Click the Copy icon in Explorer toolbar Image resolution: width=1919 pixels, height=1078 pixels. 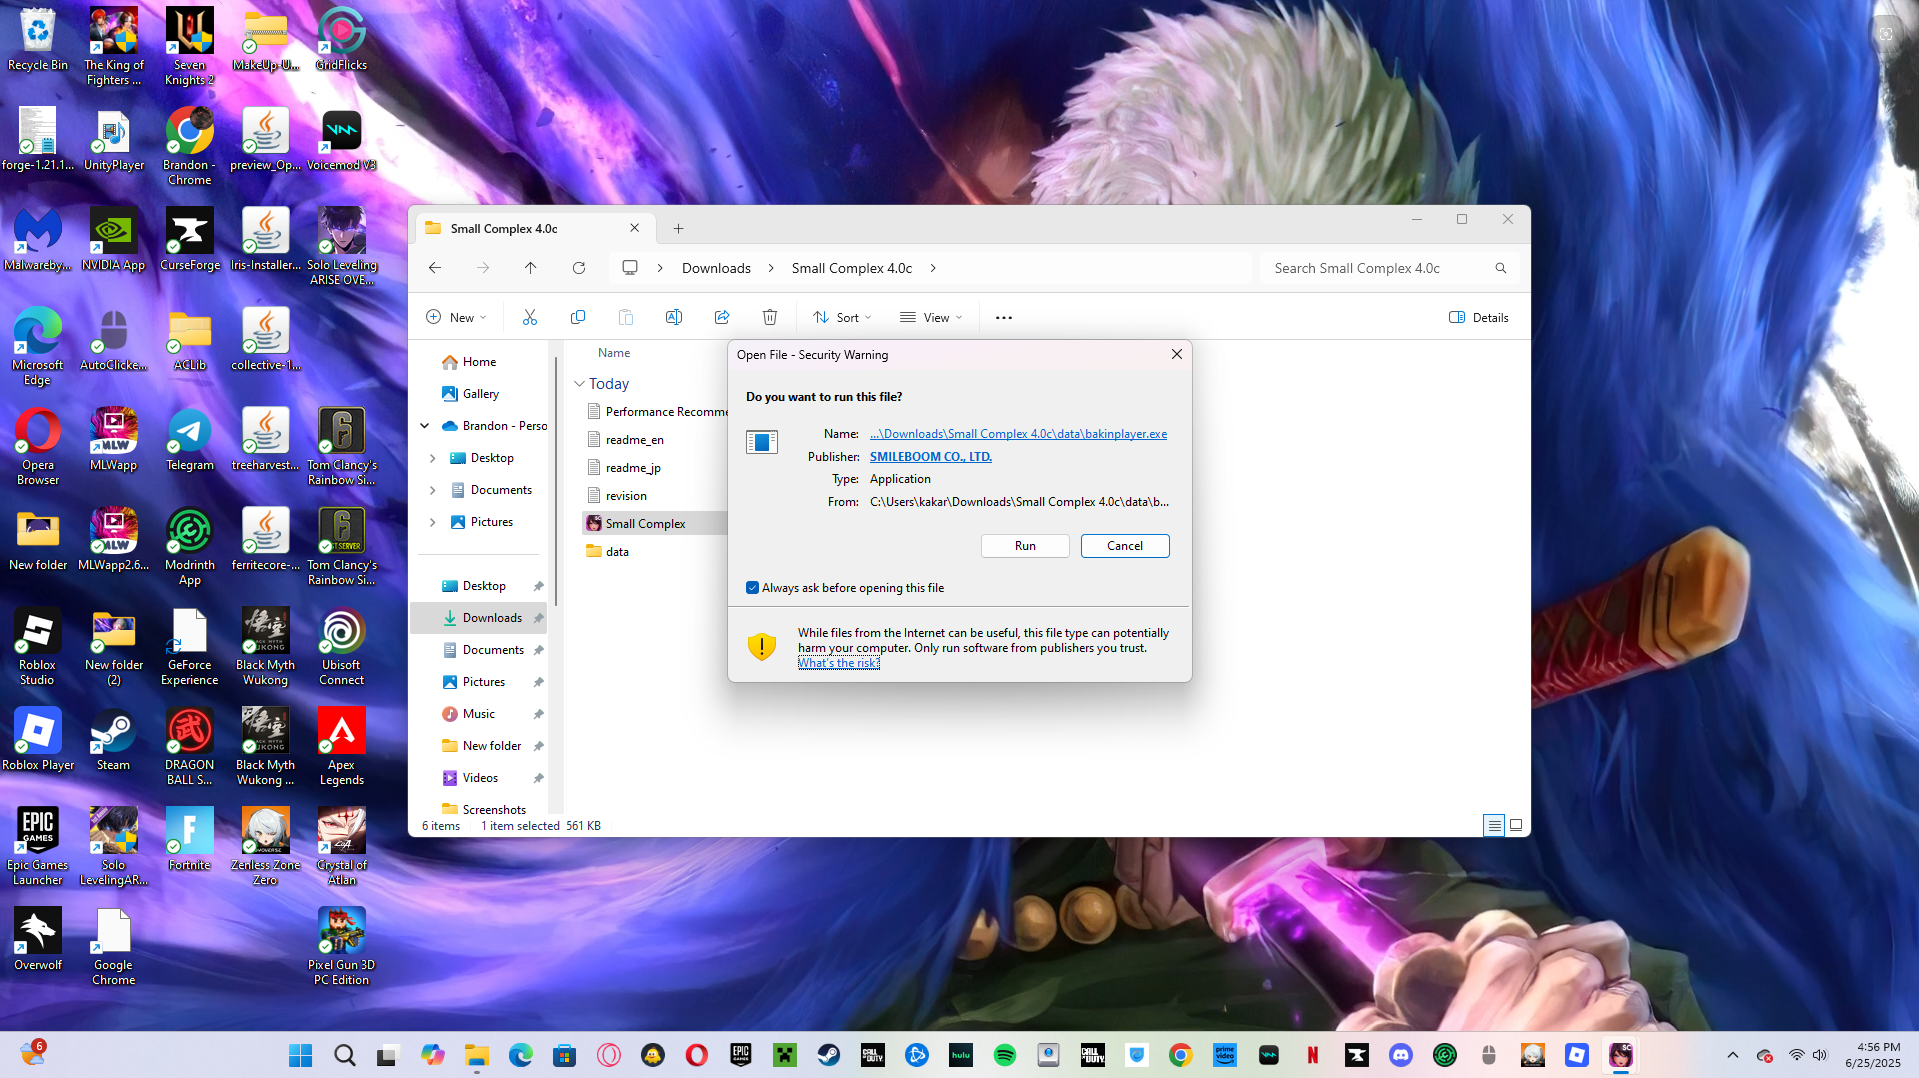tap(578, 317)
